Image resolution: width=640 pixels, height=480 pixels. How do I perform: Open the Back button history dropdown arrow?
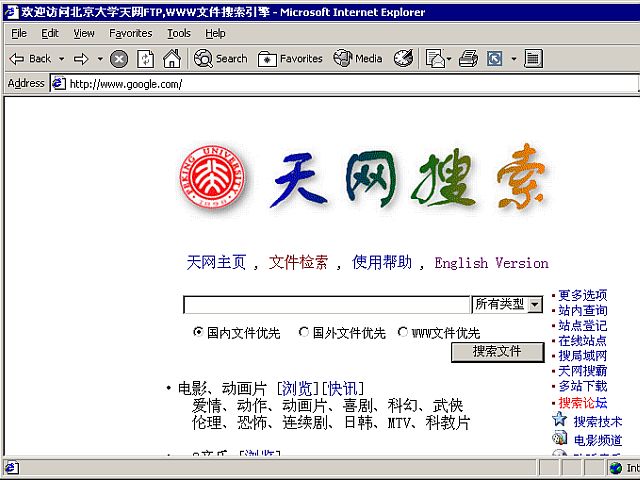pos(62,59)
